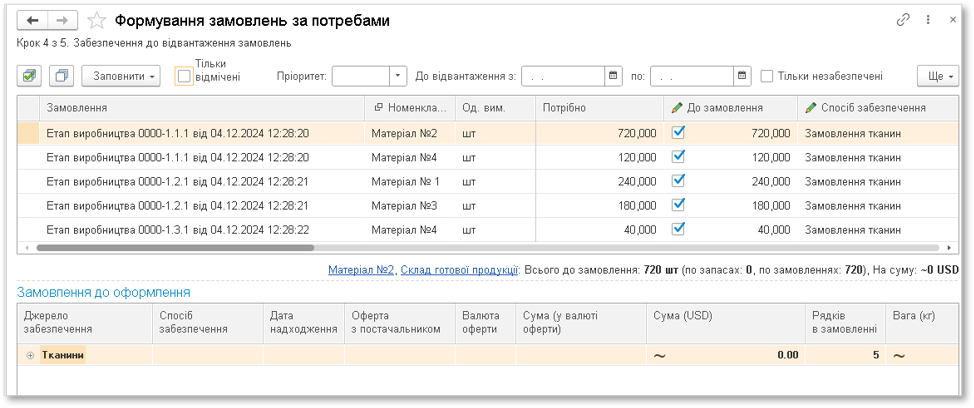The width and height of the screenshot is (974, 408).
Task: Click the check all rows toolbar icon
Action: [x=31, y=76]
